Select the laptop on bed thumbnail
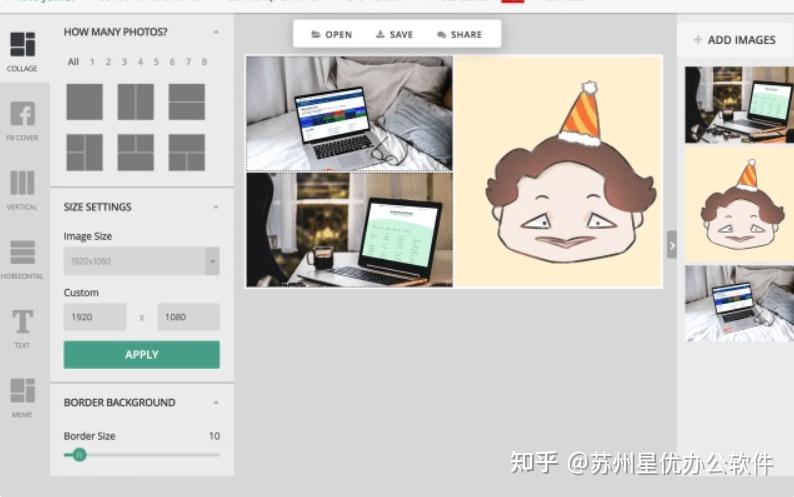The width and height of the screenshot is (794, 497). (739, 303)
